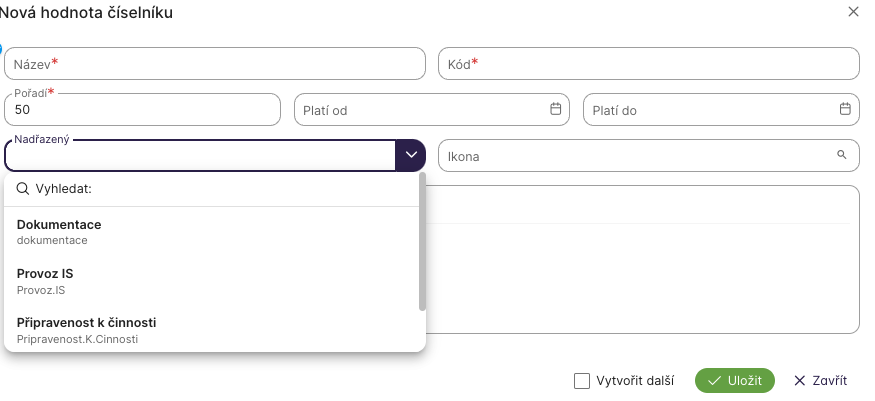Focus the Název text field
This screenshot has width=875, height=401.
point(215,63)
